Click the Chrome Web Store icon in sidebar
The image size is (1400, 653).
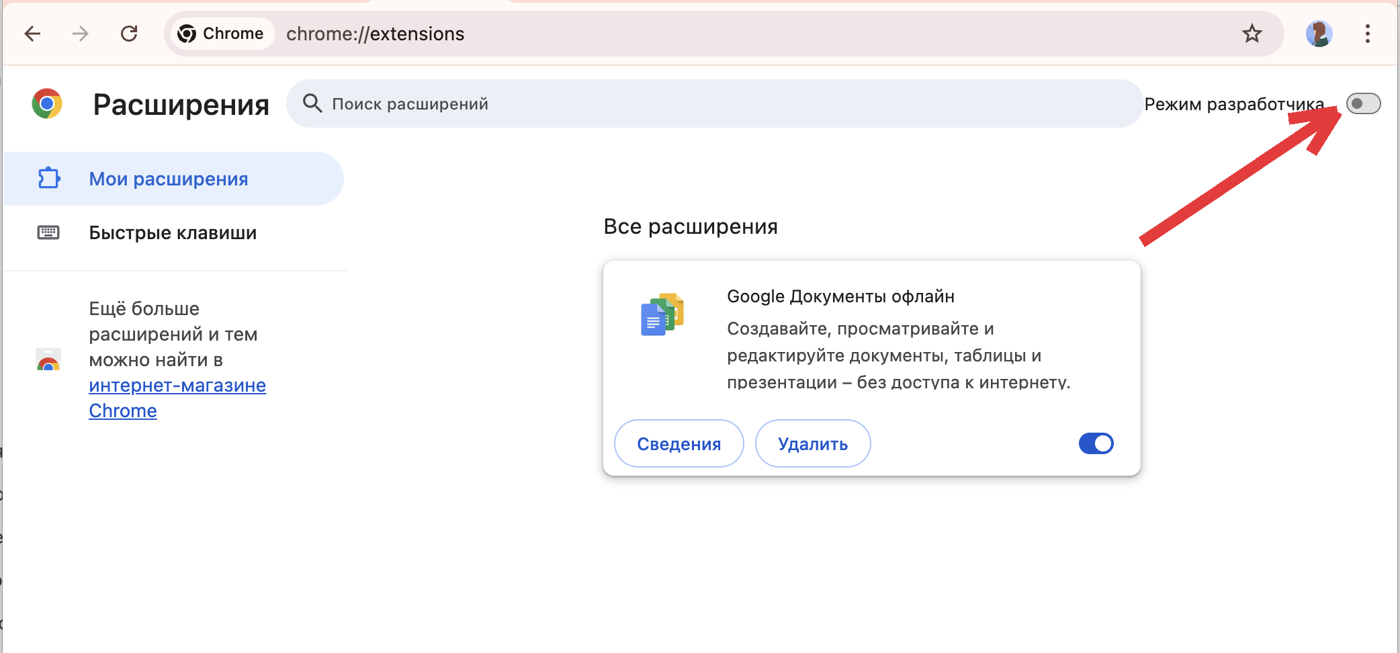pyautogui.click(x=48, y=360)
